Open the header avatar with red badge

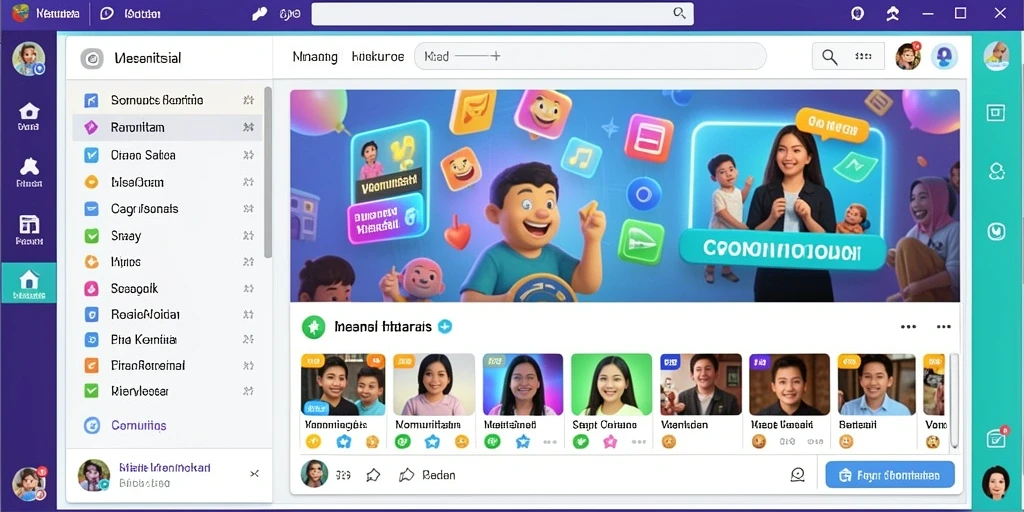pyautogui.click(x=908, y=57)
